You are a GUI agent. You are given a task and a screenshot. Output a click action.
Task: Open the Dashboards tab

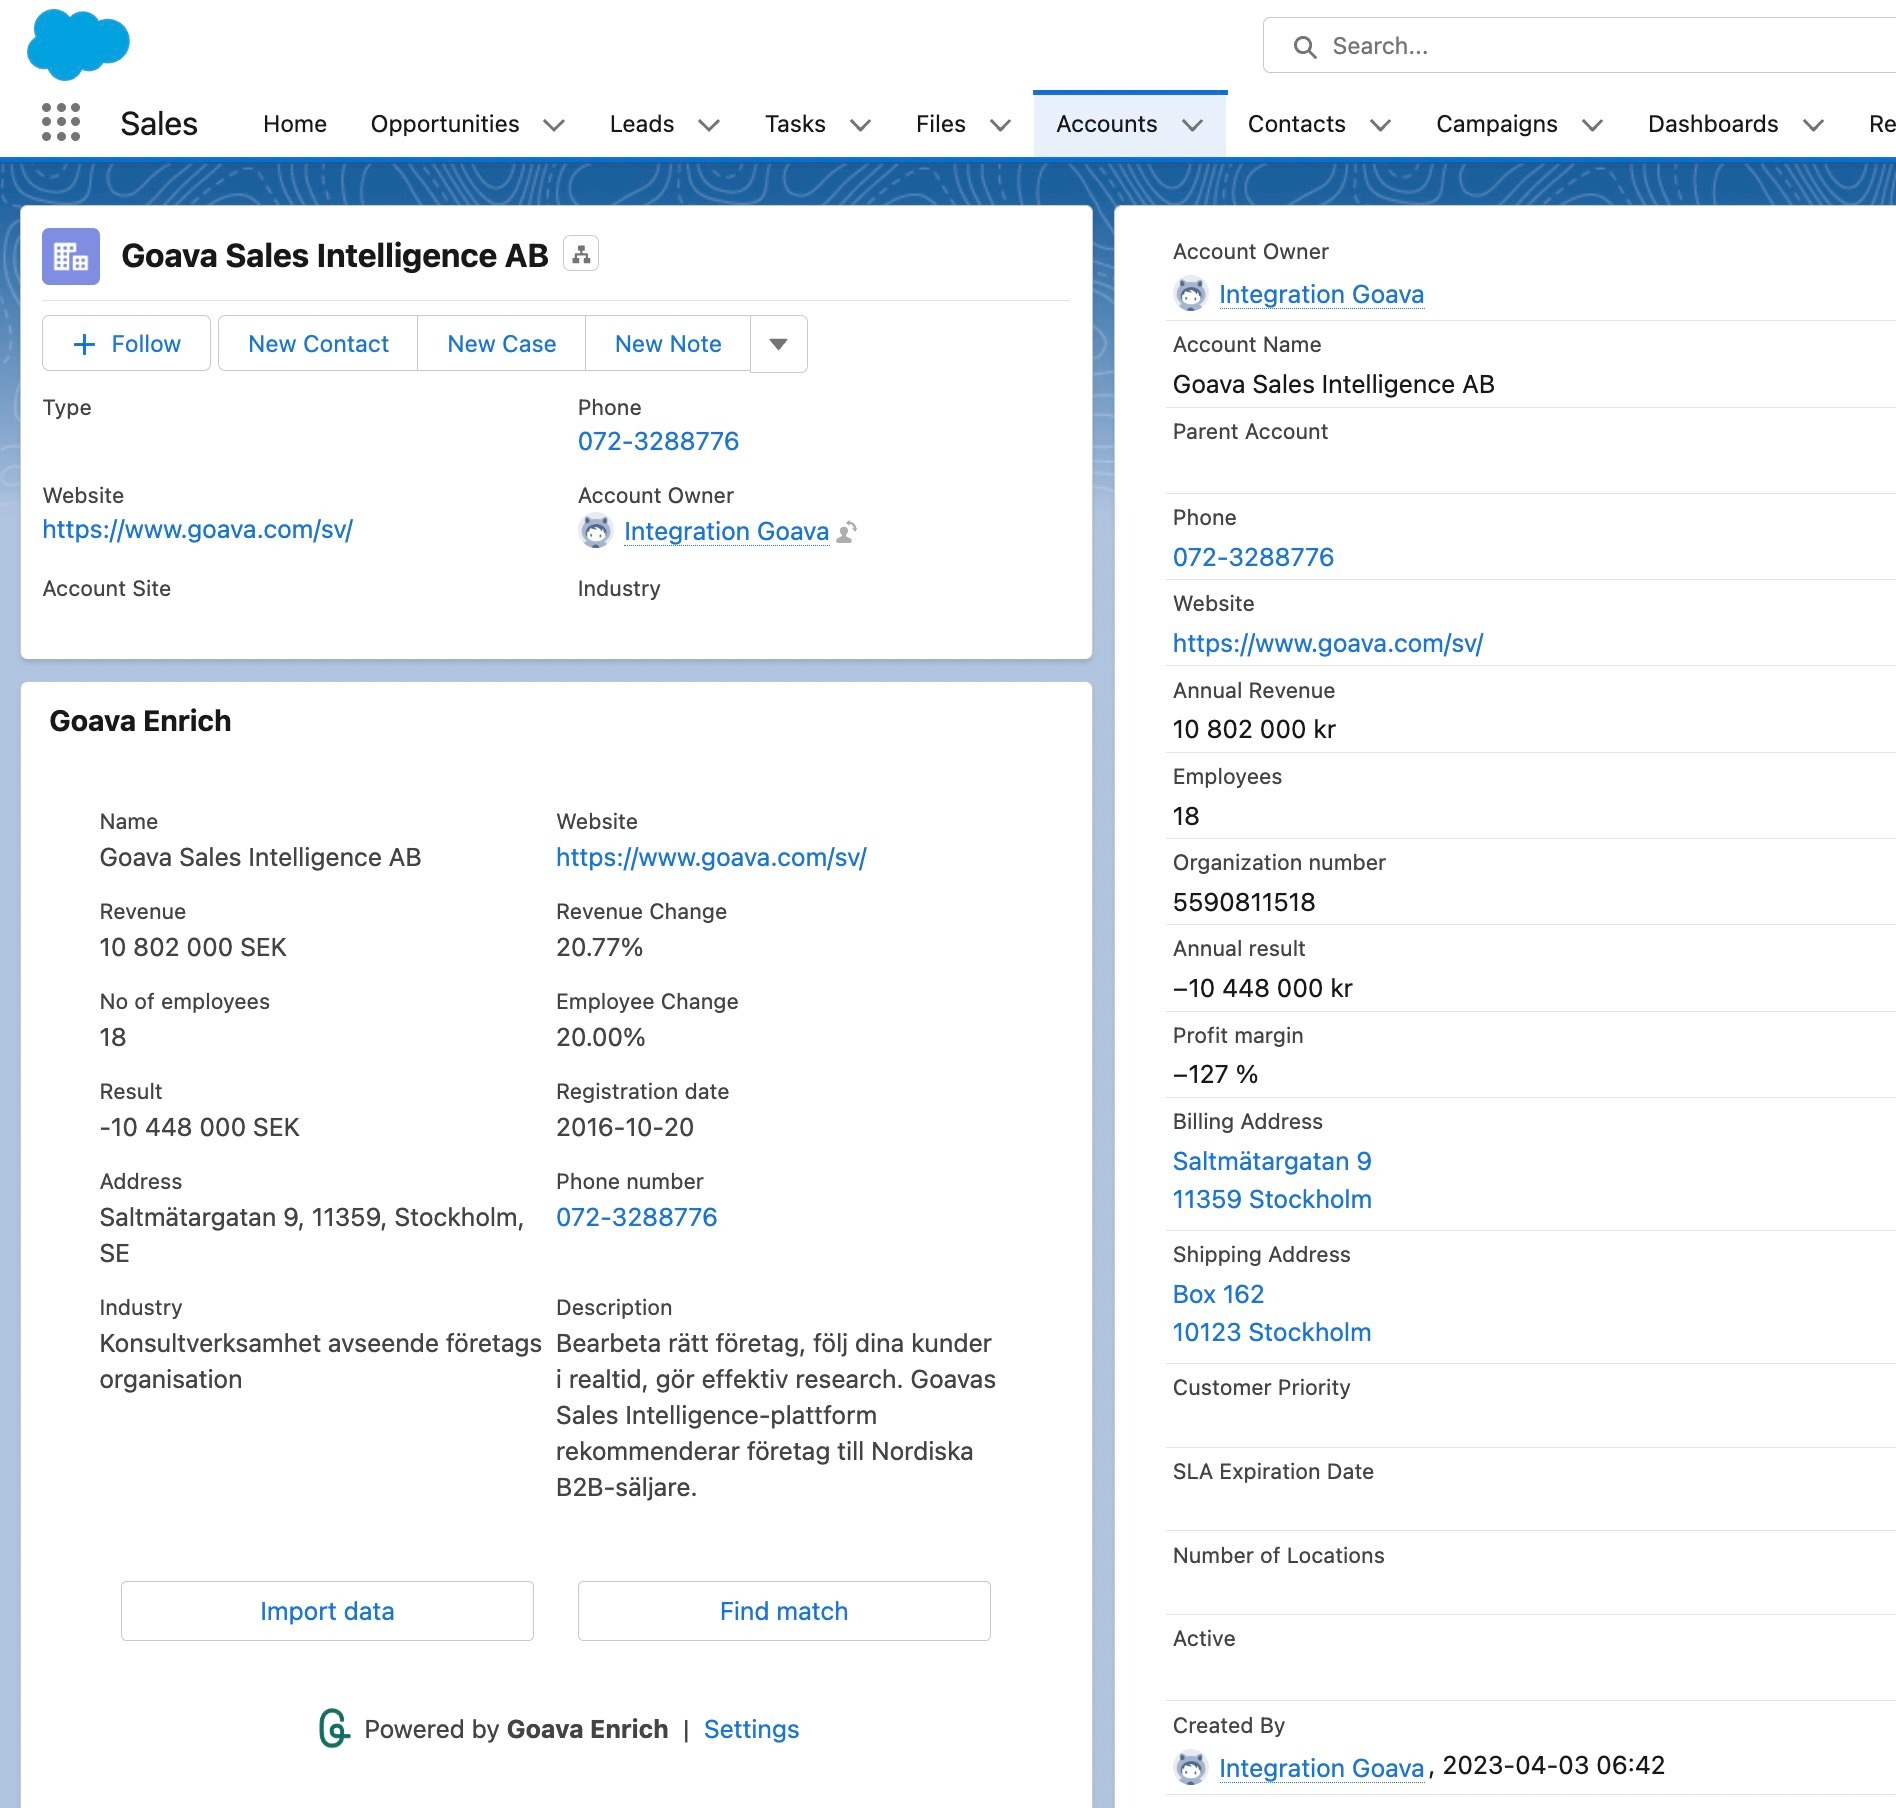coord(1713,124)
